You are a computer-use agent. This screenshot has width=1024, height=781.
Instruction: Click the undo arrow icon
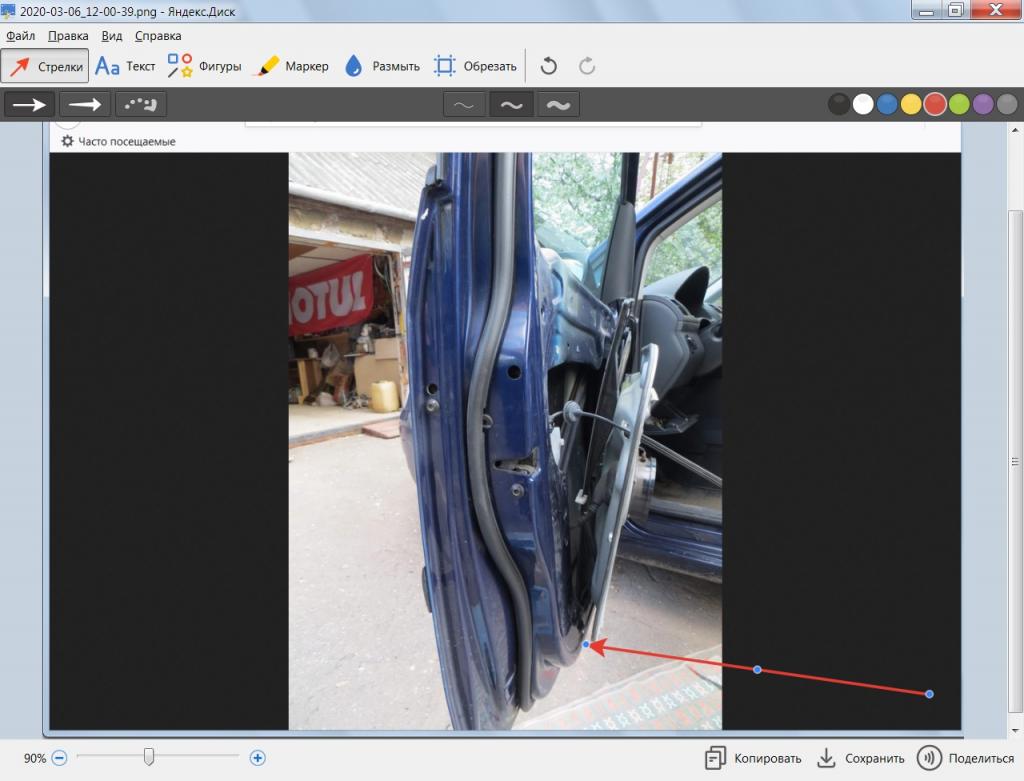coord(549,66)
